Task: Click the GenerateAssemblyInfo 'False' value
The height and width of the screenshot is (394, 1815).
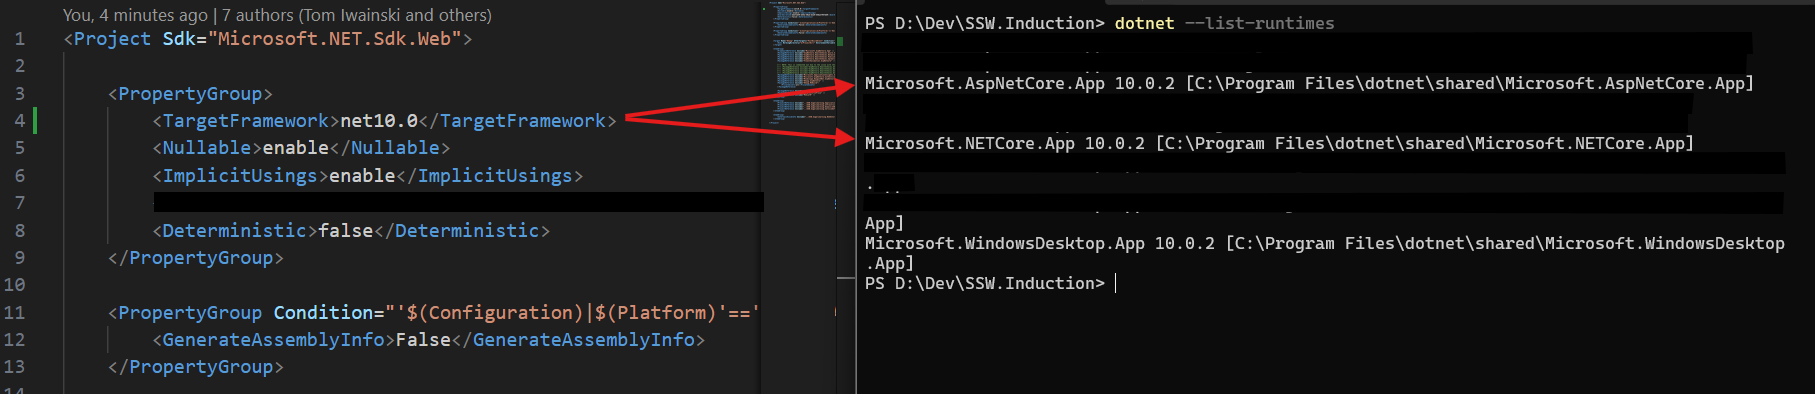Action: pyautogui.click(x=423, y=340)
